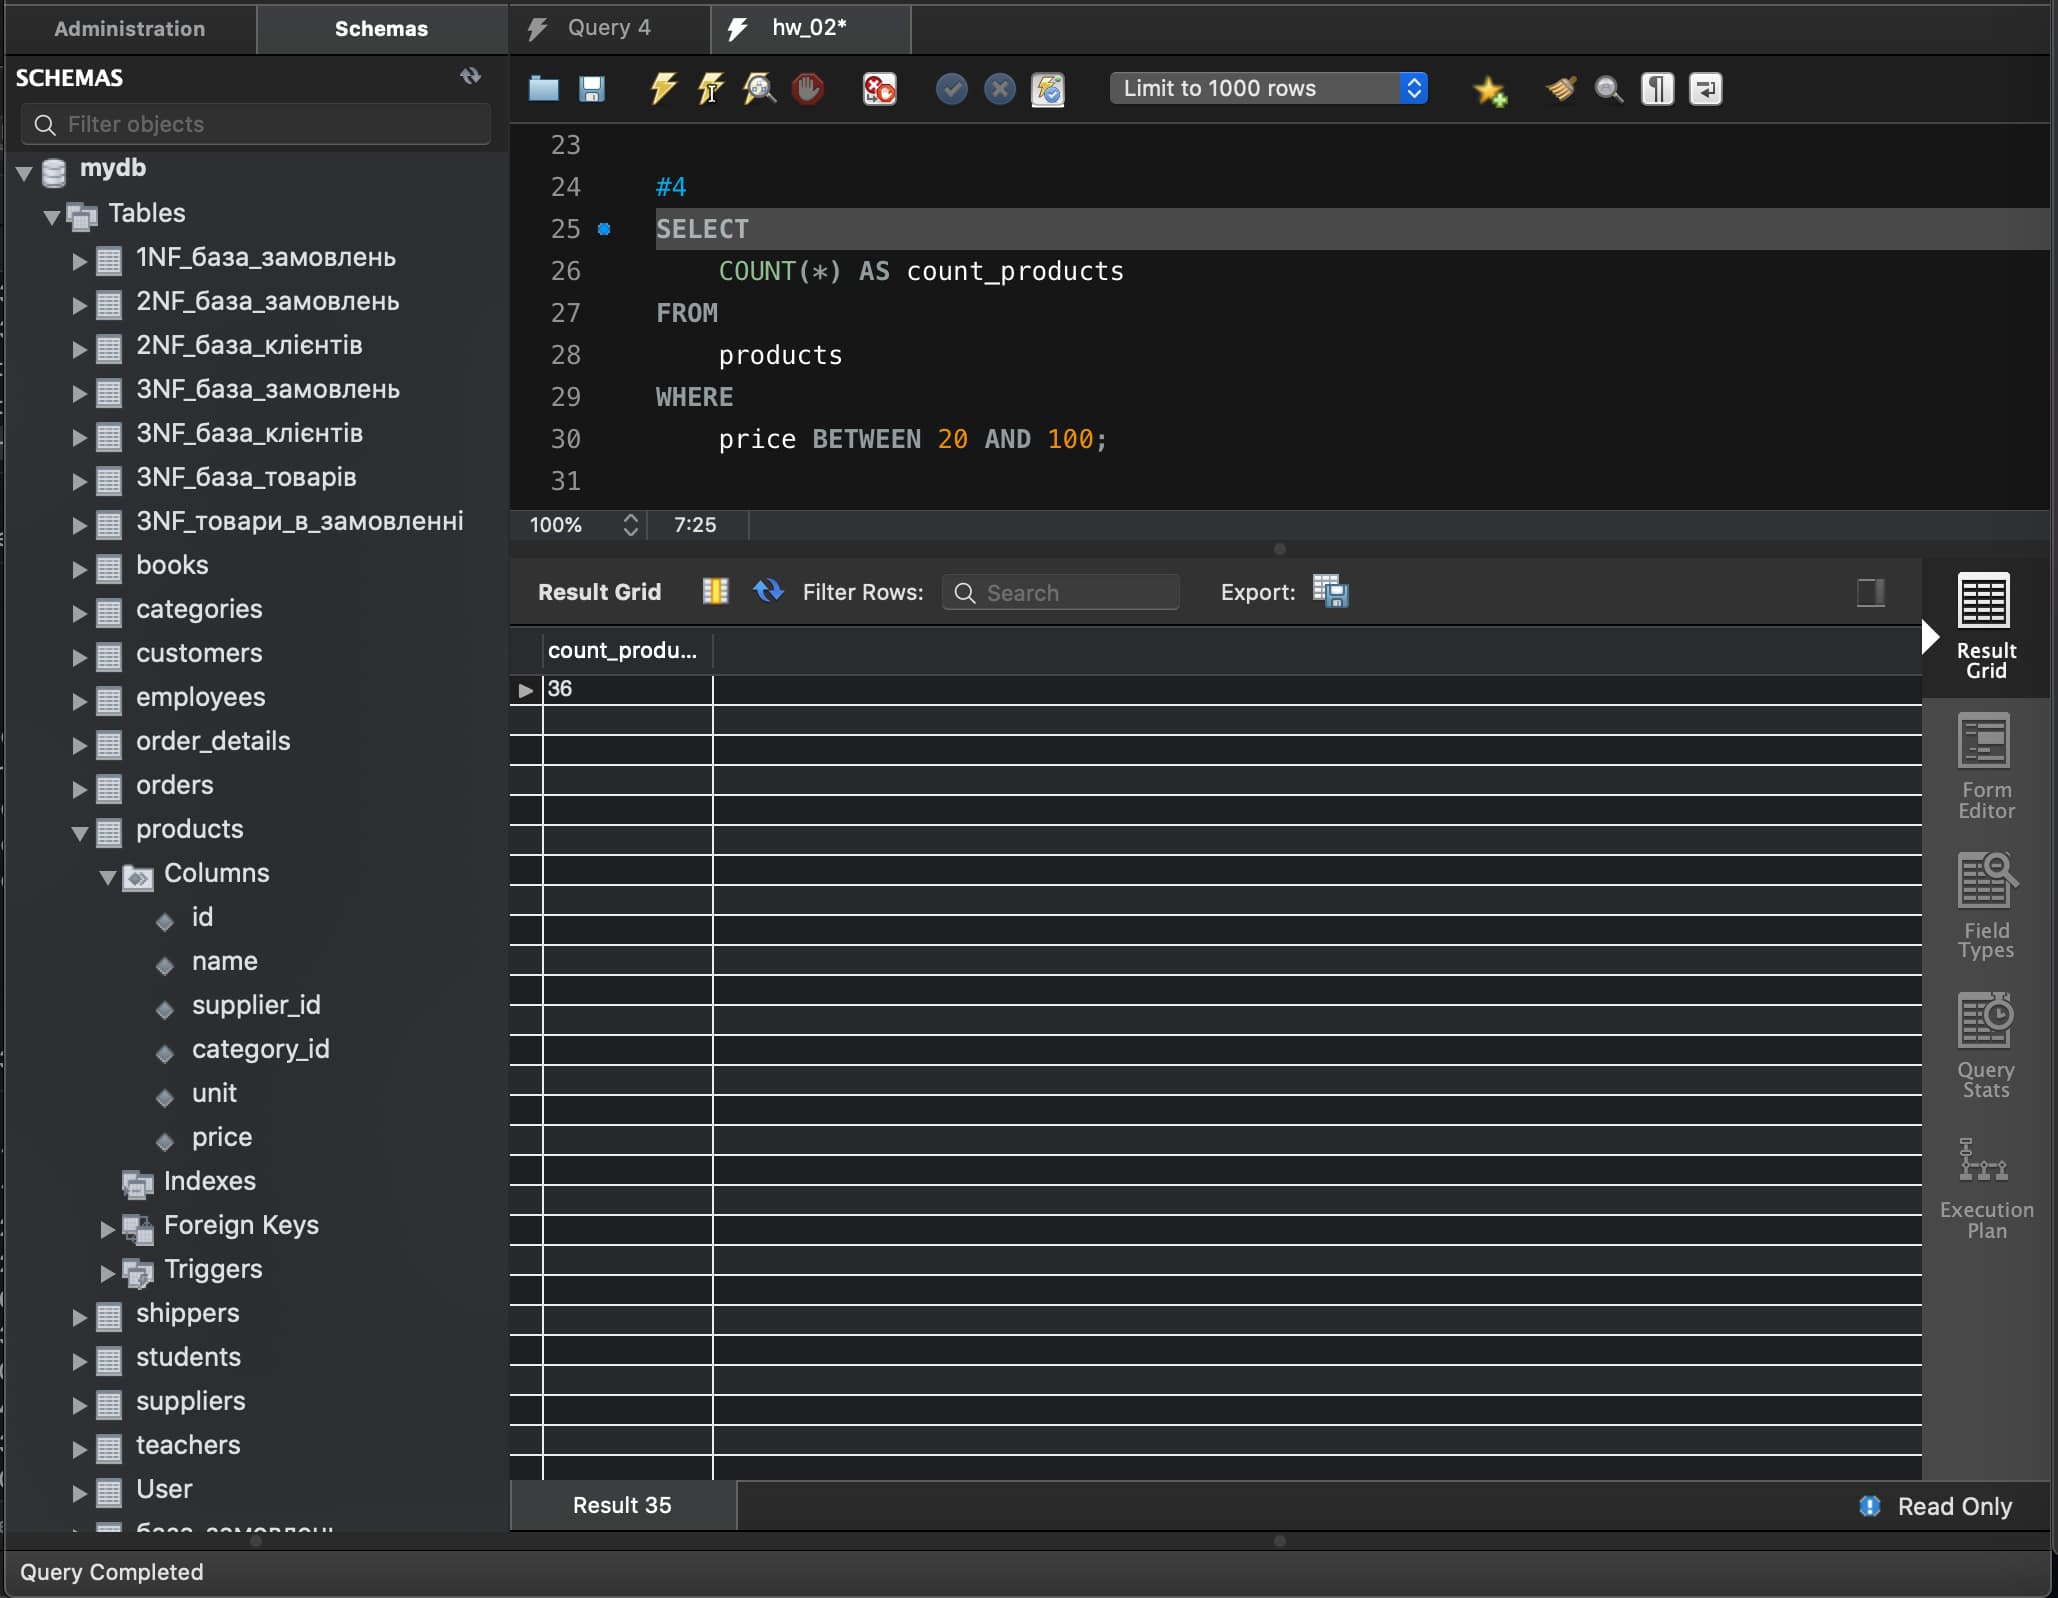Open Query 4 editor tab
Viewport: 2058px width, 1598px height.
(x=609, y=28)
